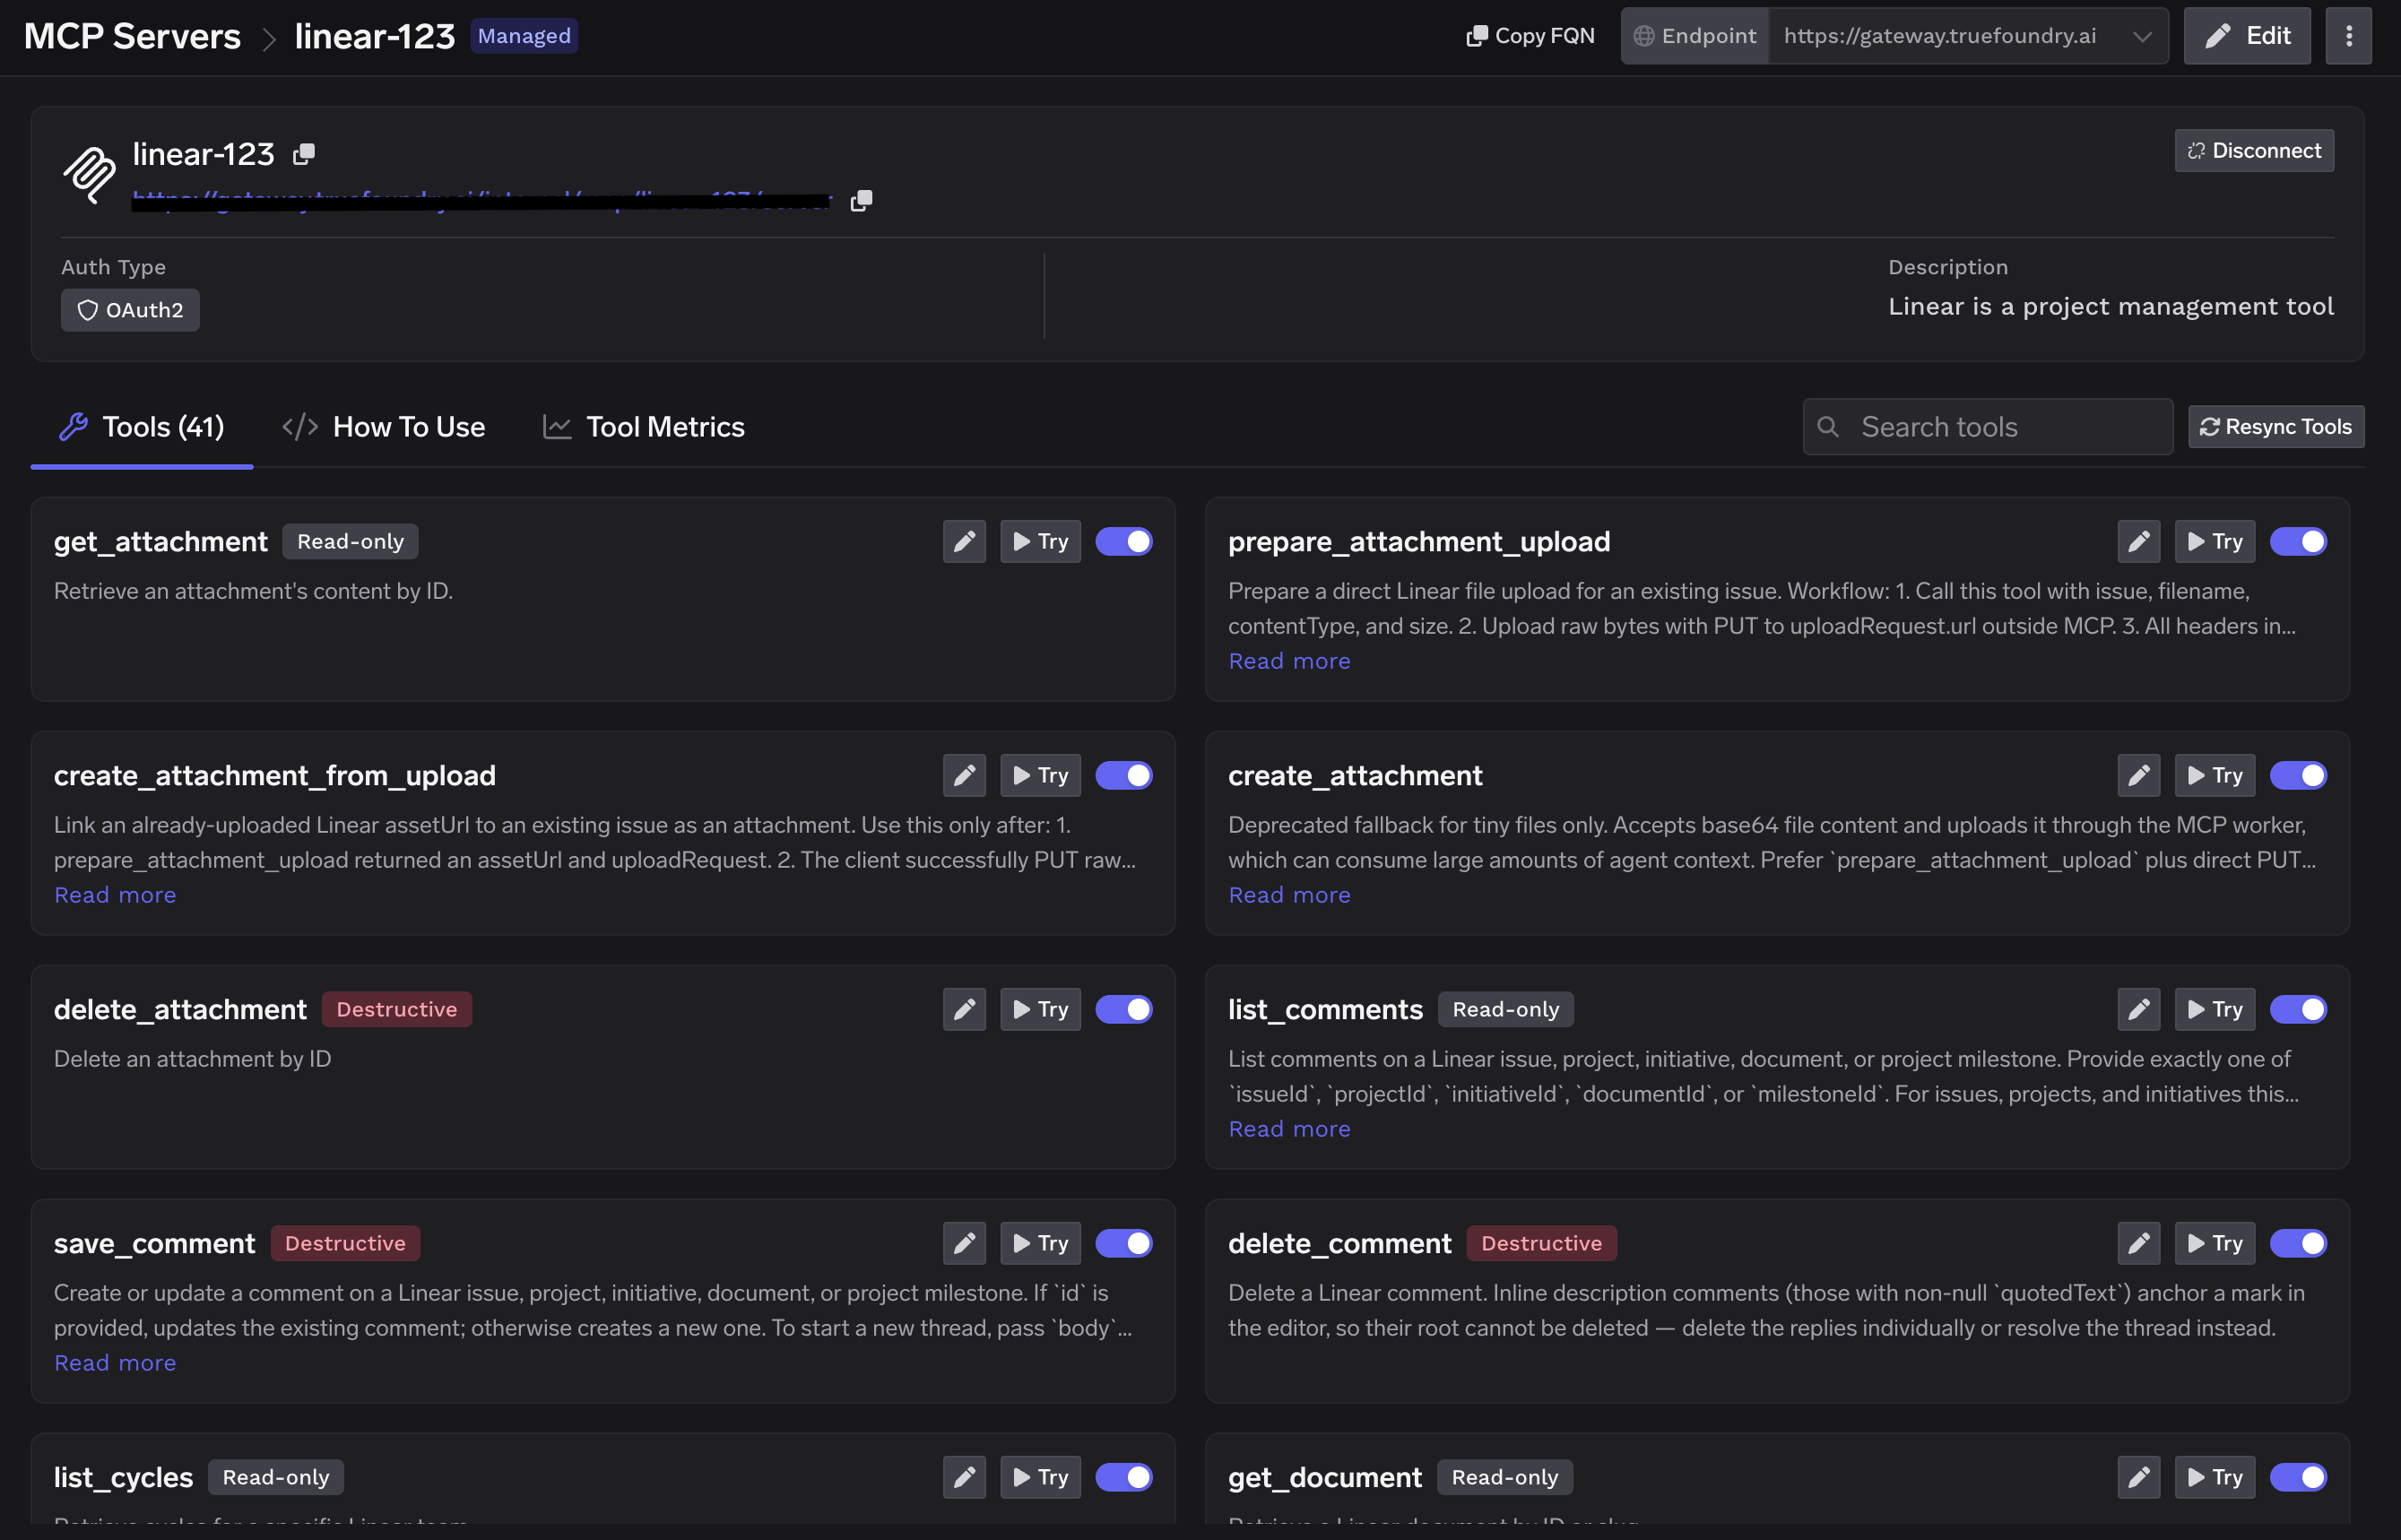Click the Destructive tag on delete_comment
This screenshot has width=2401, height=1540.
tap(1541, 1243)
